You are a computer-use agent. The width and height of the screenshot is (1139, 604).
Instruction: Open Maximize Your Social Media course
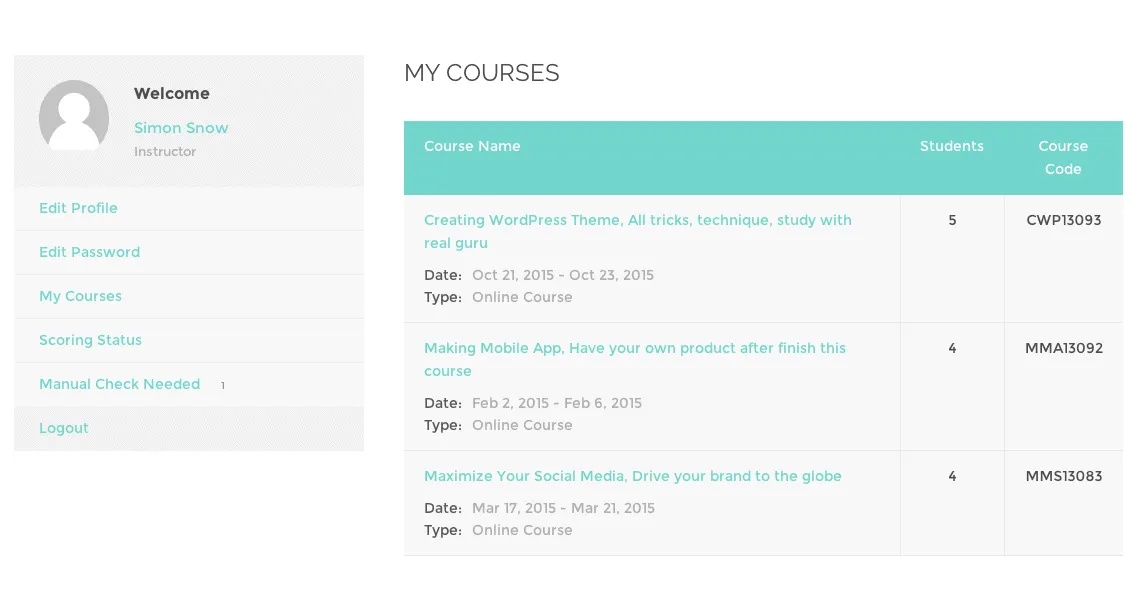tap(632, 476)
